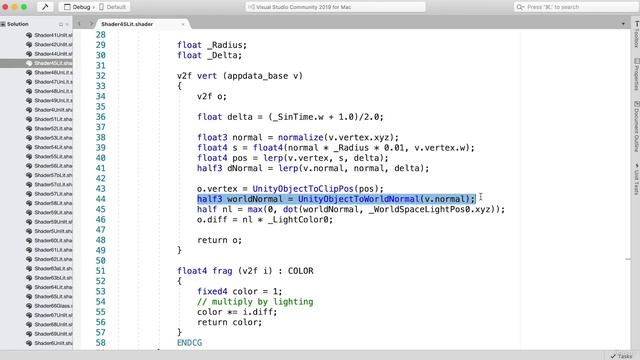Select the highlighted Shader45Lit file row

coord(36,63)
